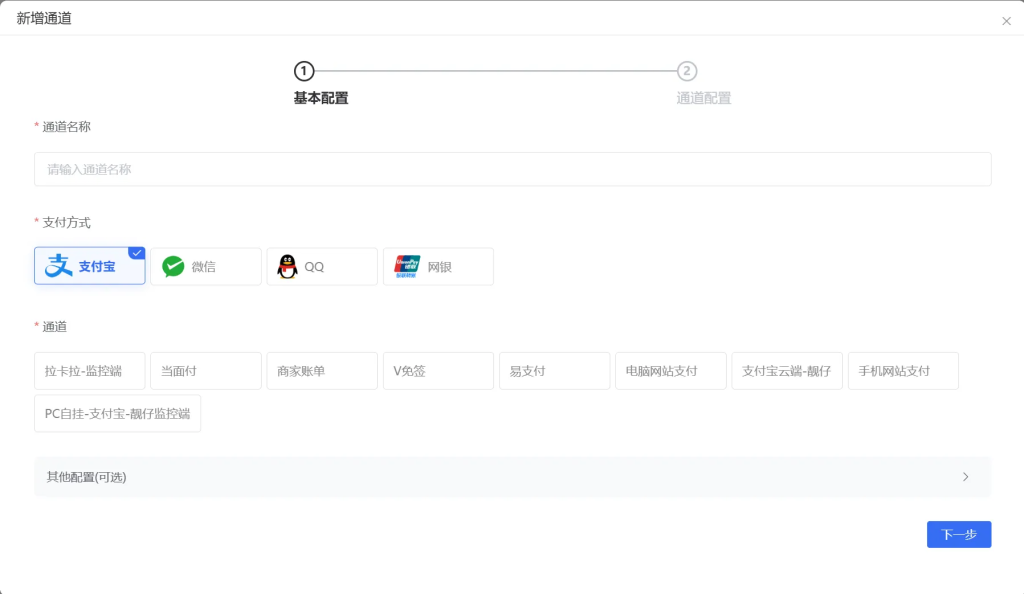The width and height of the screenshot is (1024, 594).
Task: Click the Alipay logo icon
Action: click(60, 266)
